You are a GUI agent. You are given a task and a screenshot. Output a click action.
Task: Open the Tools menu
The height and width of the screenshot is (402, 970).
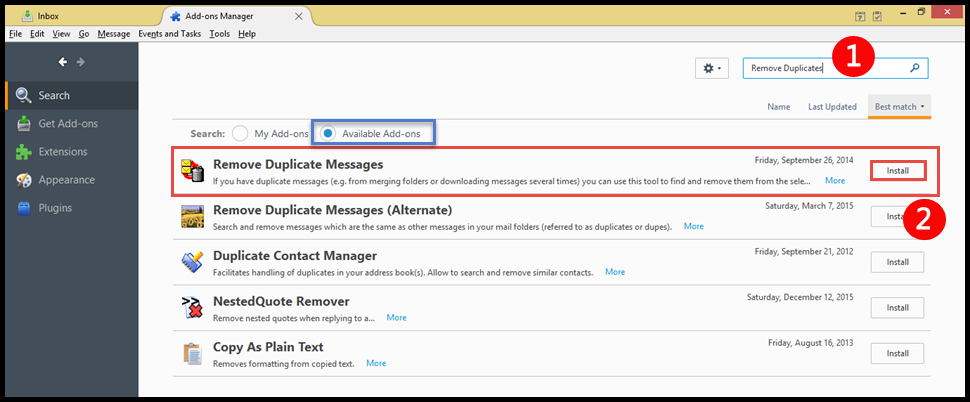click(x=220, y=34)
